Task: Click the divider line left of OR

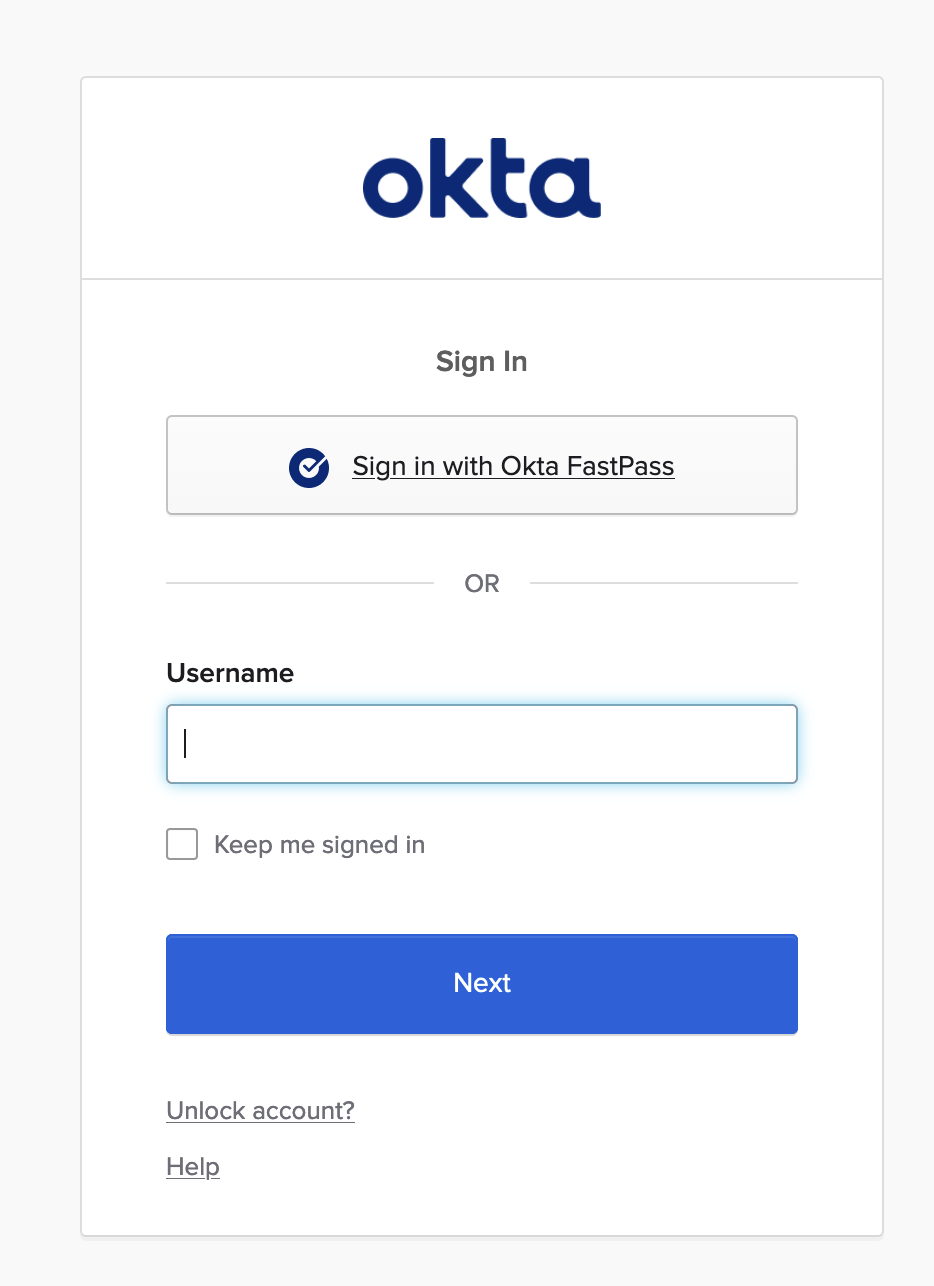Action: point(300,583)
